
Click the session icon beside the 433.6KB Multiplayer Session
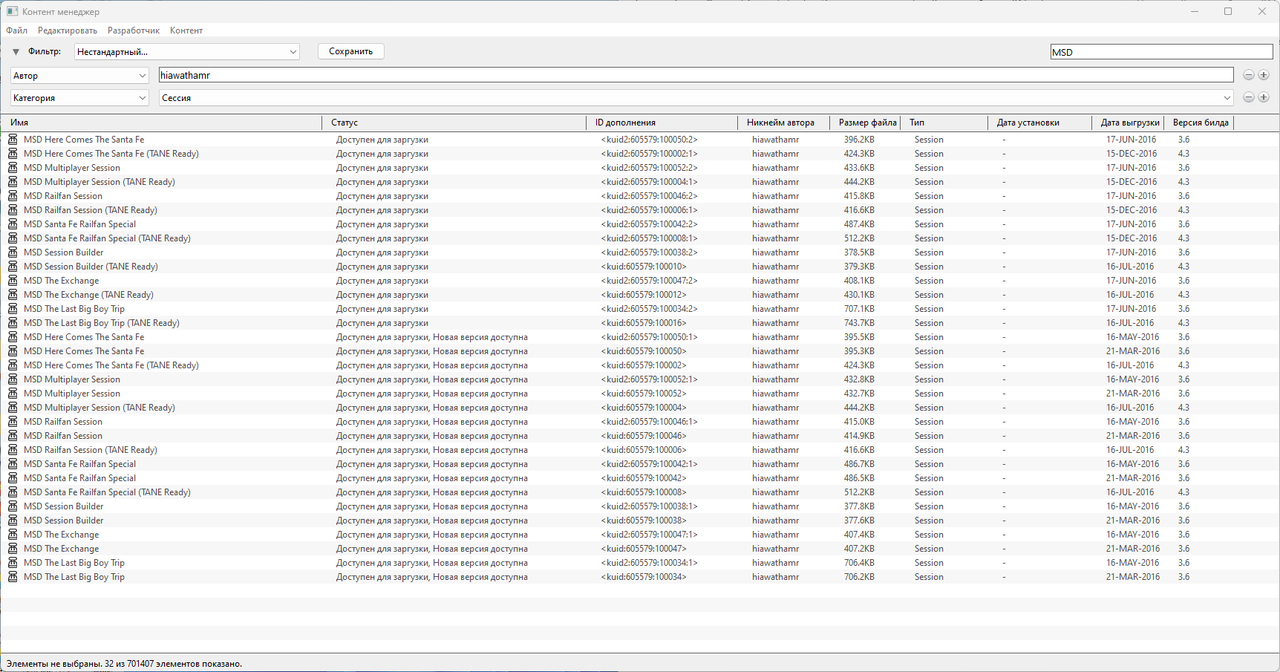coord(14,168)
